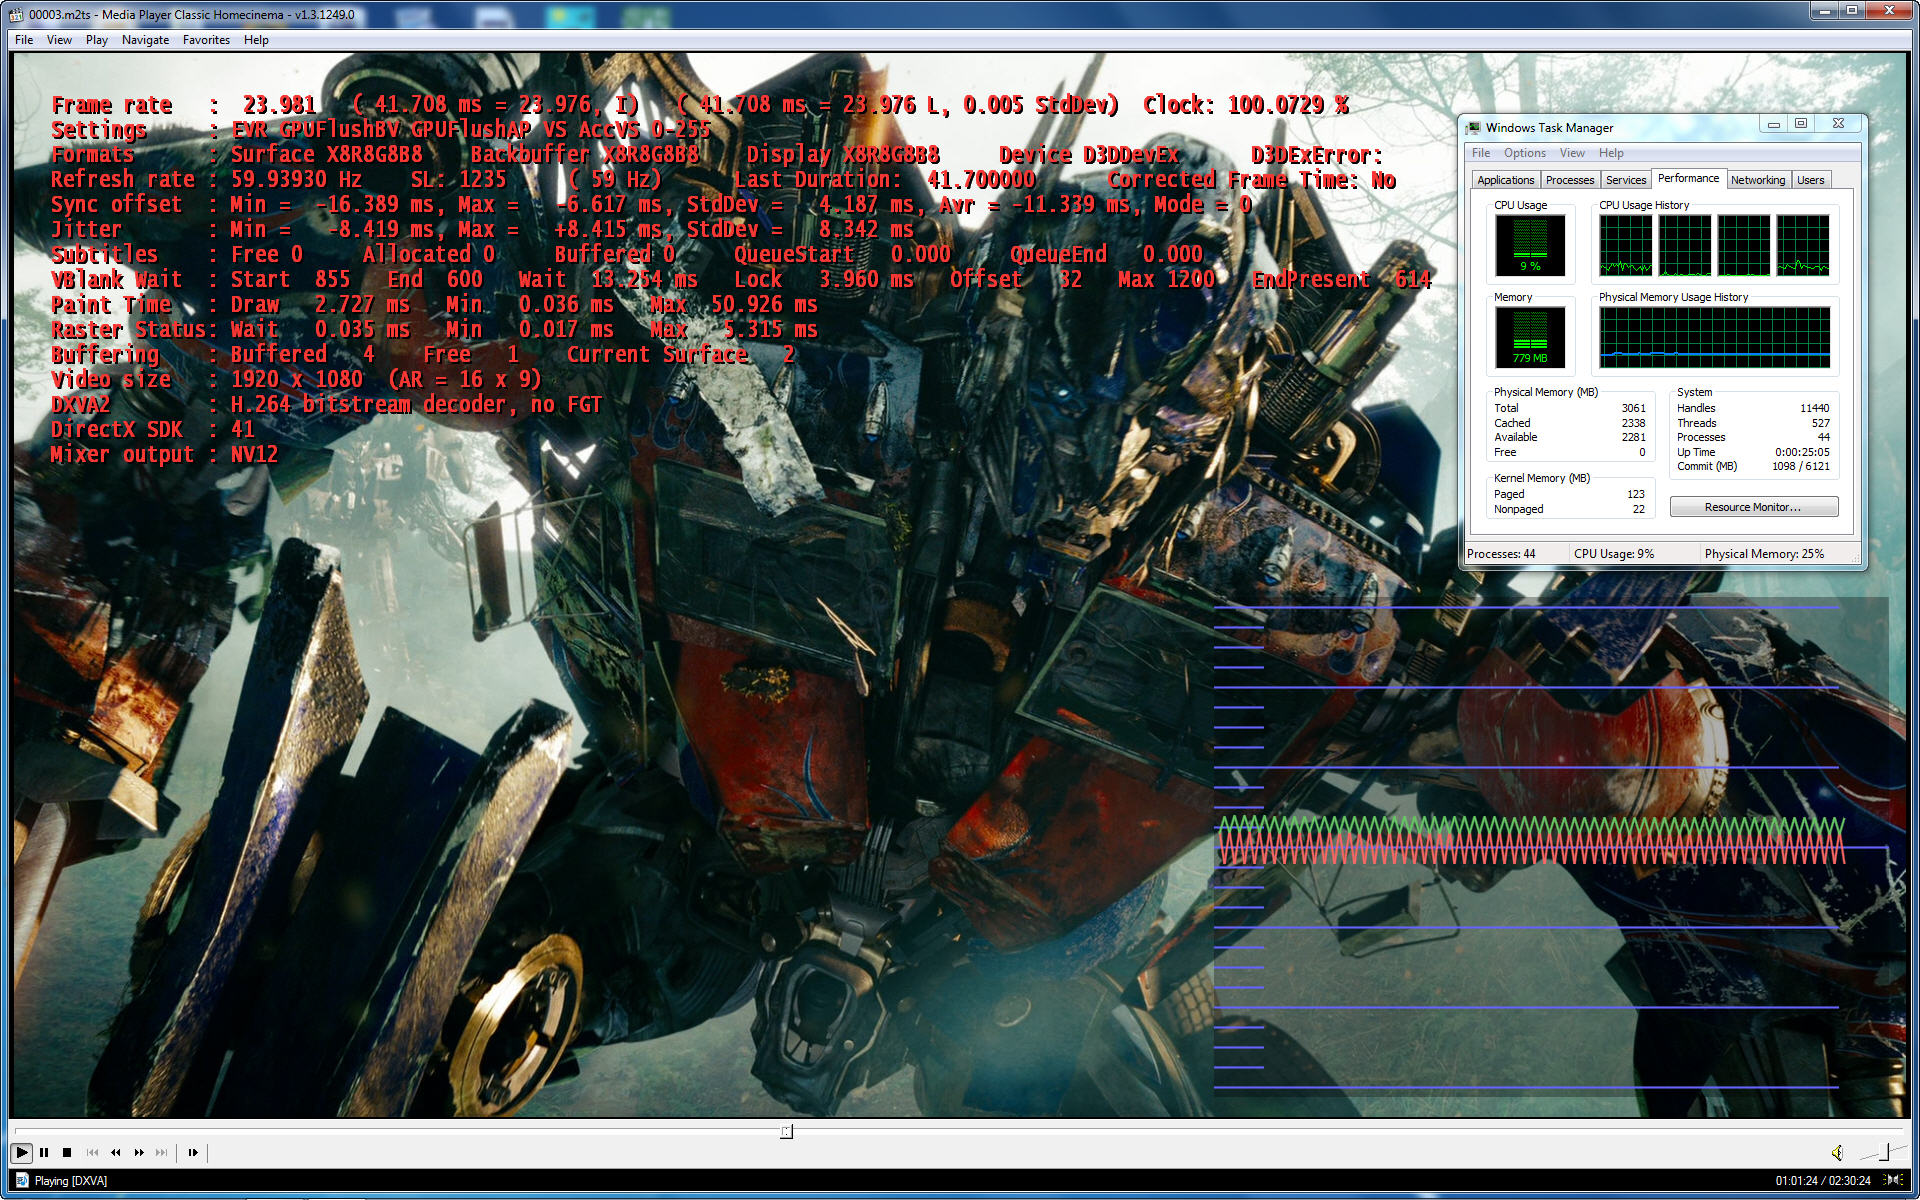Viewport: 1920px width, 1200px height.
Task: Click the frame step button
Action: pyautogui.click(x=193, y=1152)
